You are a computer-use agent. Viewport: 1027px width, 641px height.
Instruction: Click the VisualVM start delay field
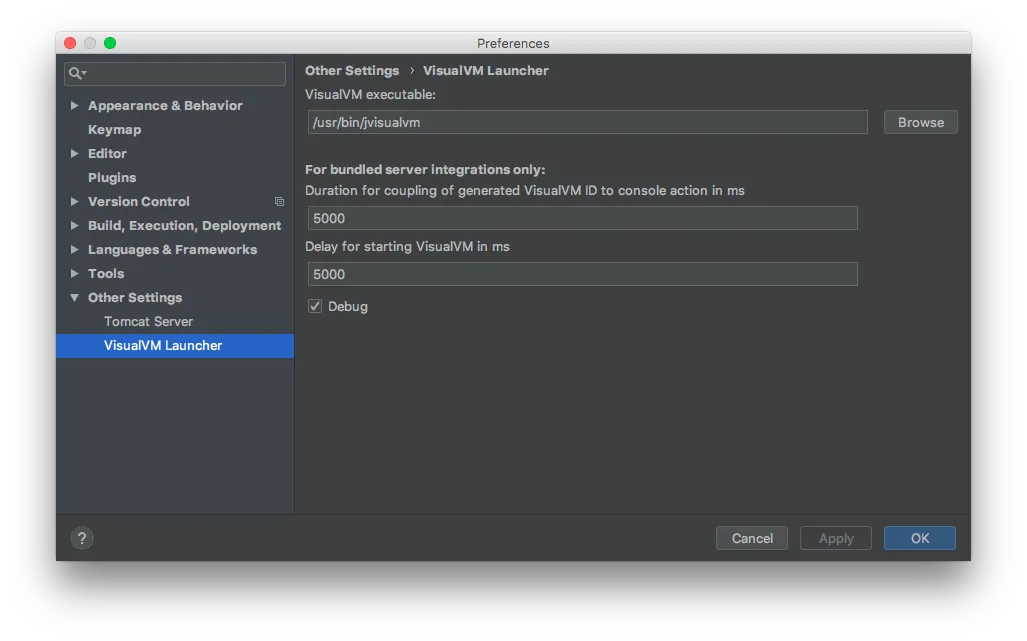tap(582, 274)
